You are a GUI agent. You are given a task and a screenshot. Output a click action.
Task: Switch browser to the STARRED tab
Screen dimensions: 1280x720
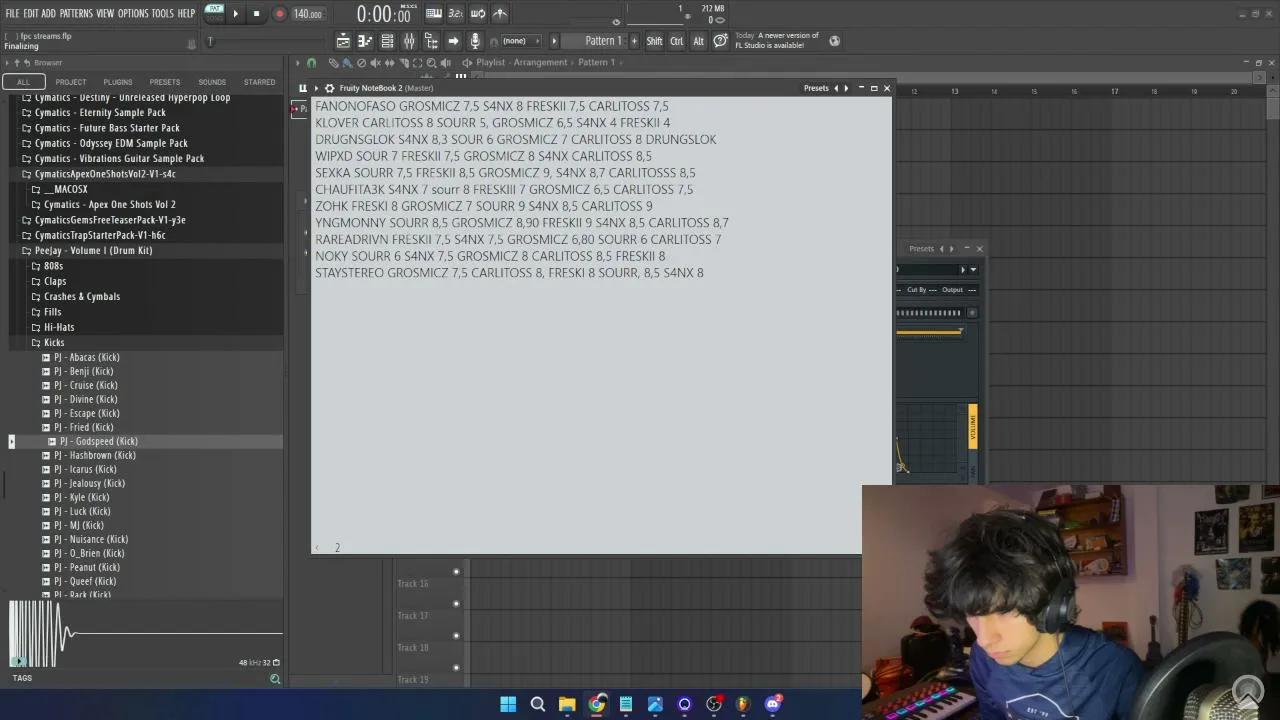tap(259, 82)
